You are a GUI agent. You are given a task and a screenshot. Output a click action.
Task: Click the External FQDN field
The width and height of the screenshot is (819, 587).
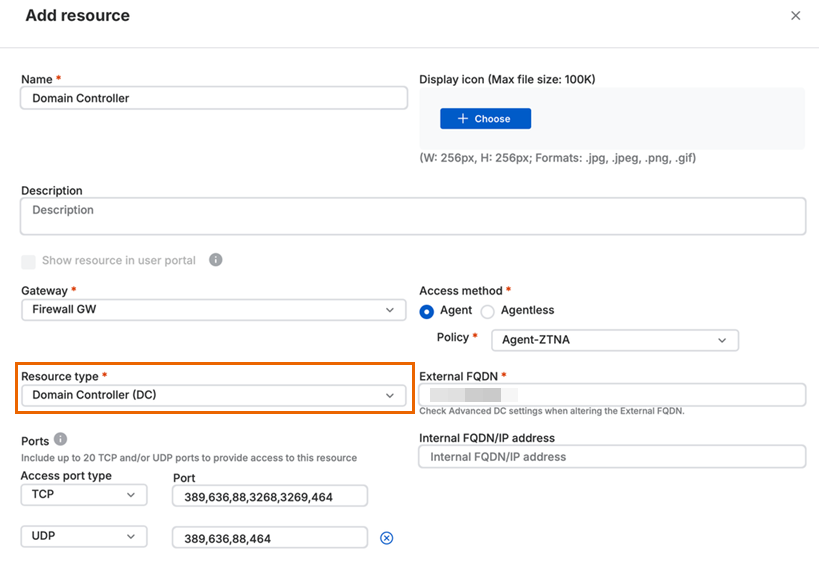tap(612, 395)
